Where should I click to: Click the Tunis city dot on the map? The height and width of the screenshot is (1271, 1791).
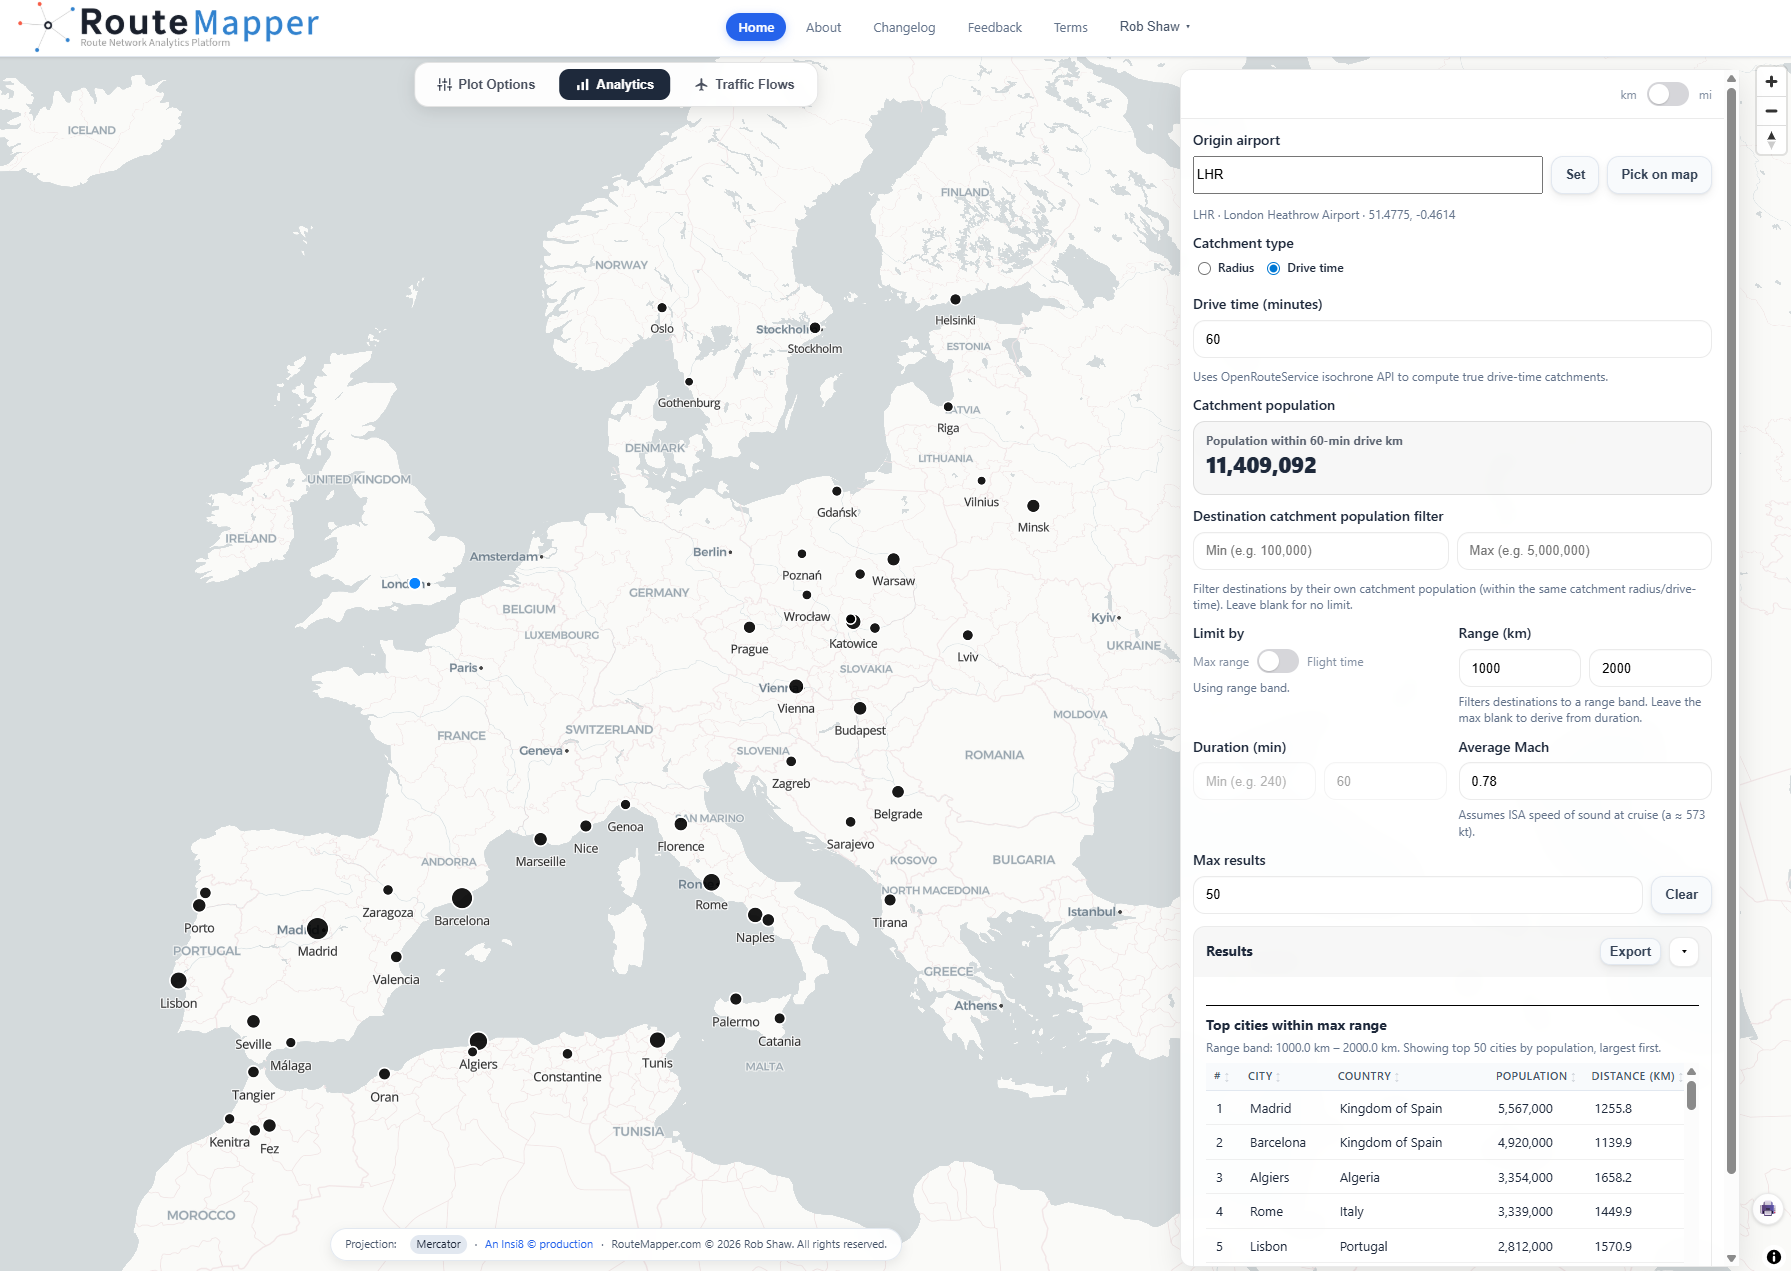click(657, 1040)
